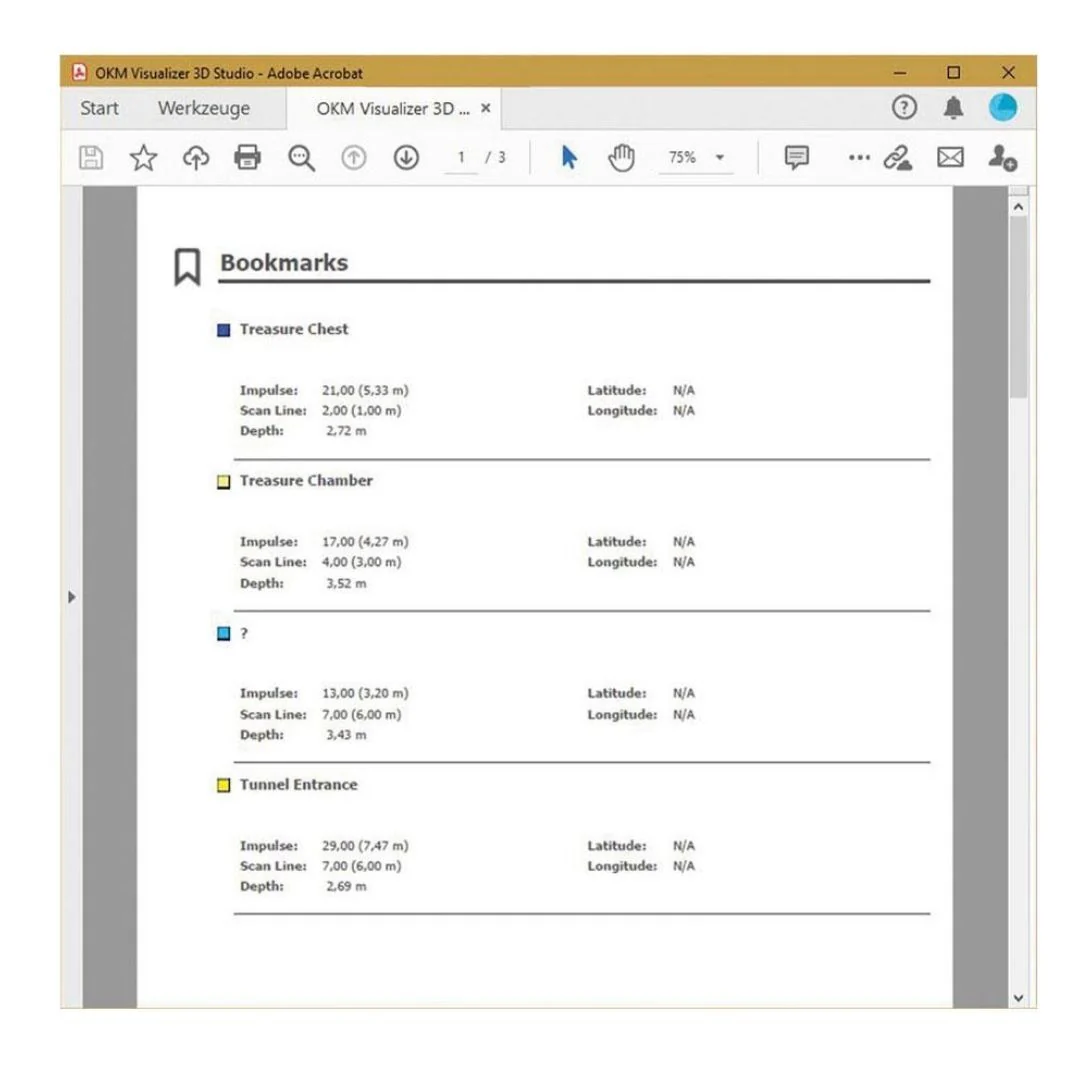Switch to the Werkzeuge tab
The width and height of the screenshot is (1080, 1080).
[204, 108]
